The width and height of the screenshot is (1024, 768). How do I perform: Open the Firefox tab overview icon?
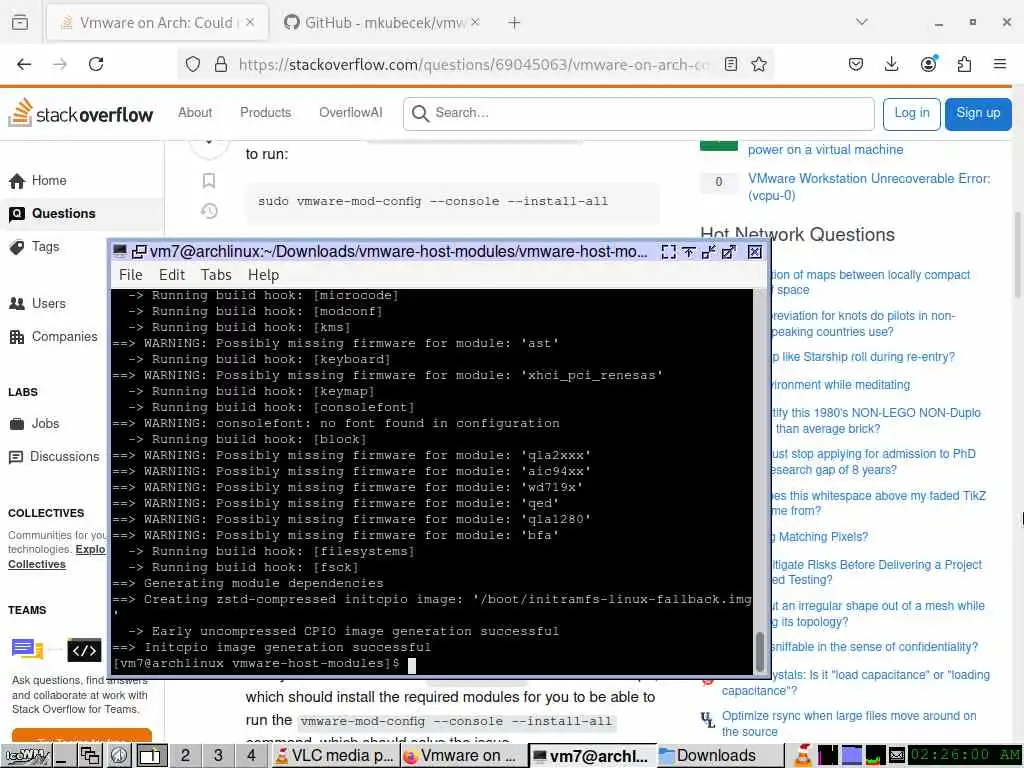coord(20,23)
